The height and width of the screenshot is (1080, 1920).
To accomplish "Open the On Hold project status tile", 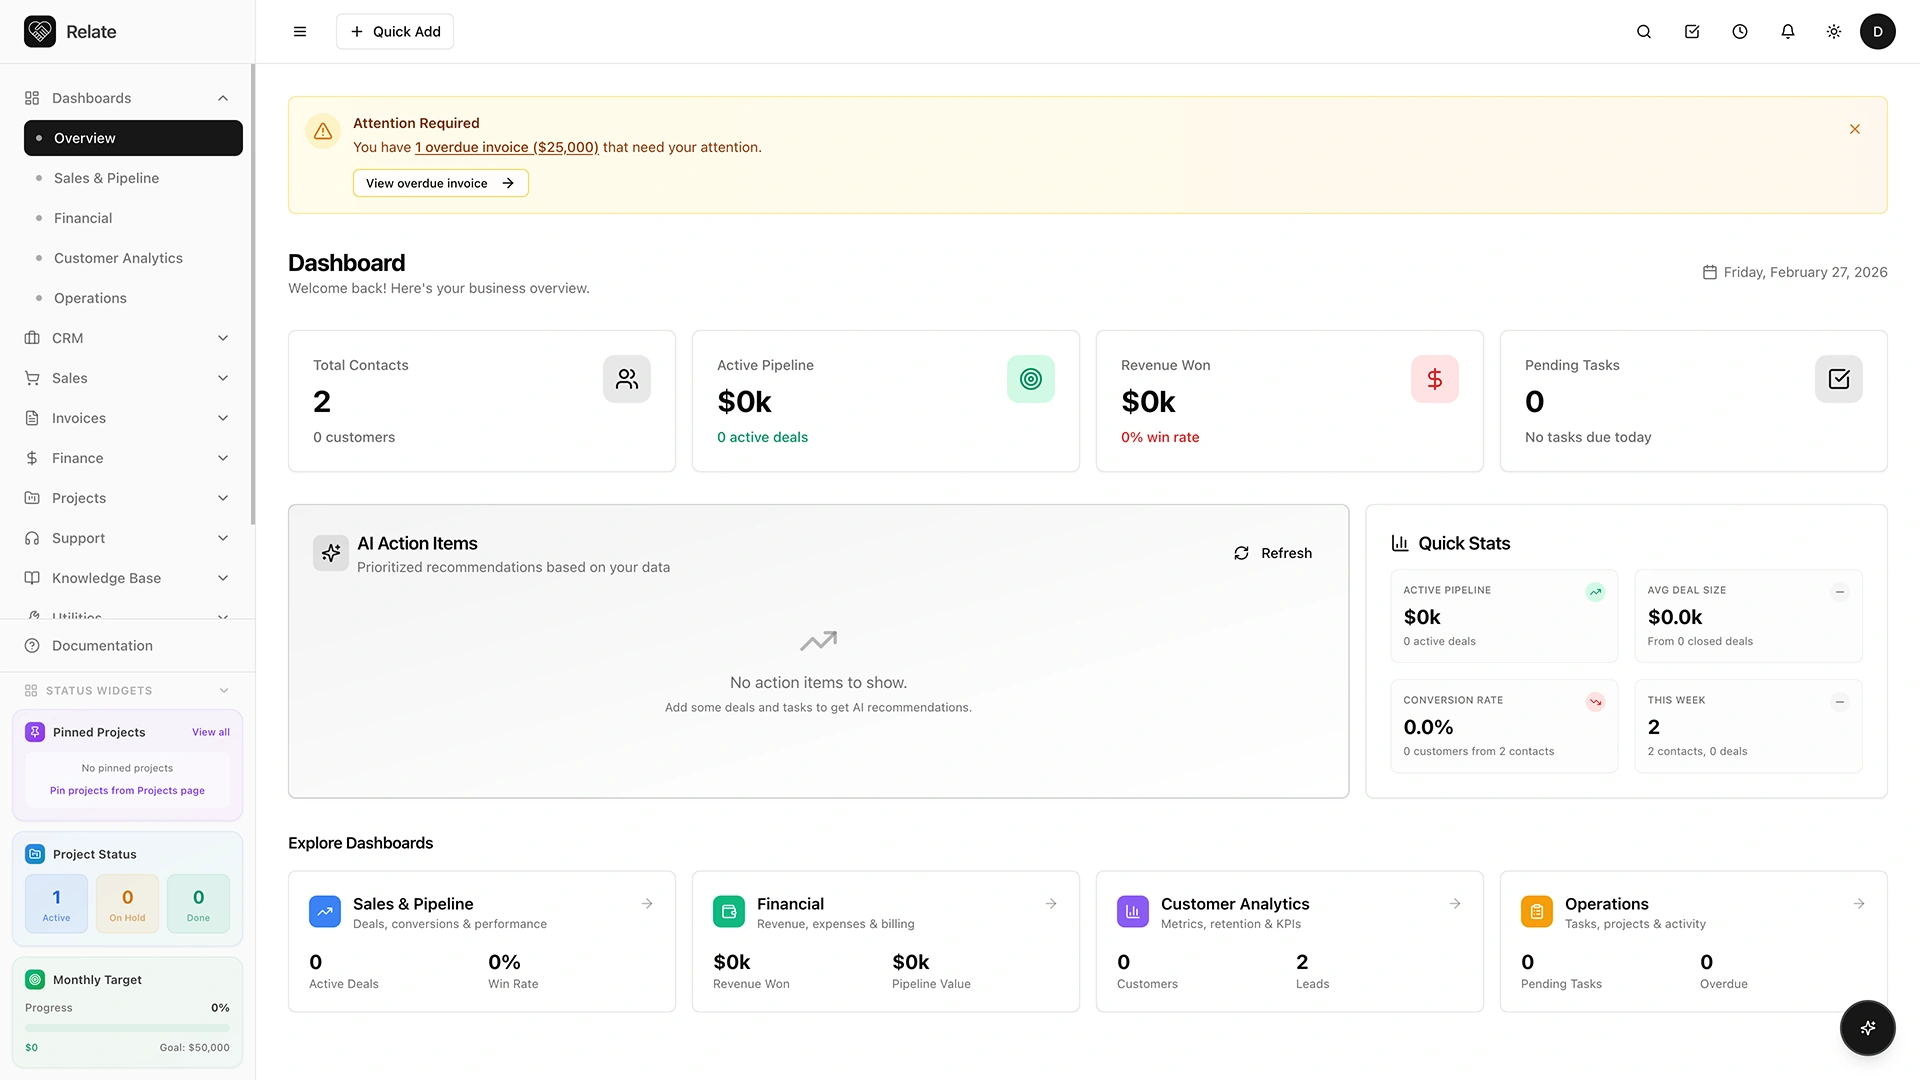I will point(127,904).
